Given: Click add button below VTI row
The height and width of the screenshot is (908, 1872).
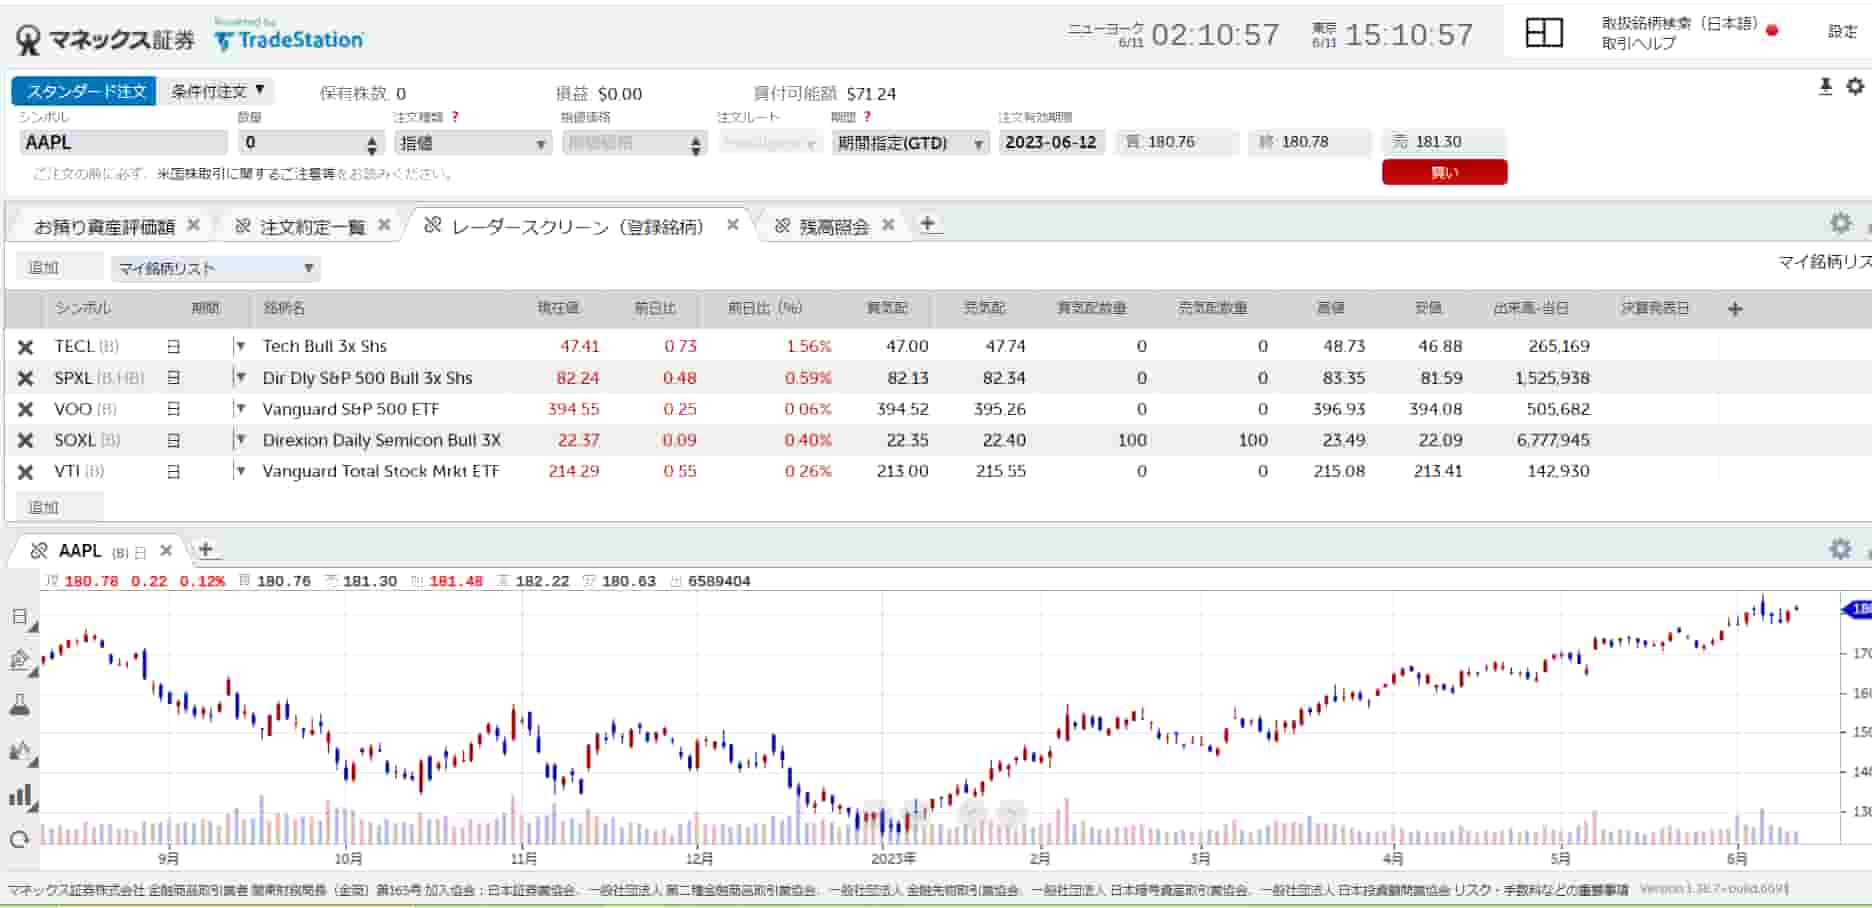Looking at the screenshot, I should tap(58, 507).
